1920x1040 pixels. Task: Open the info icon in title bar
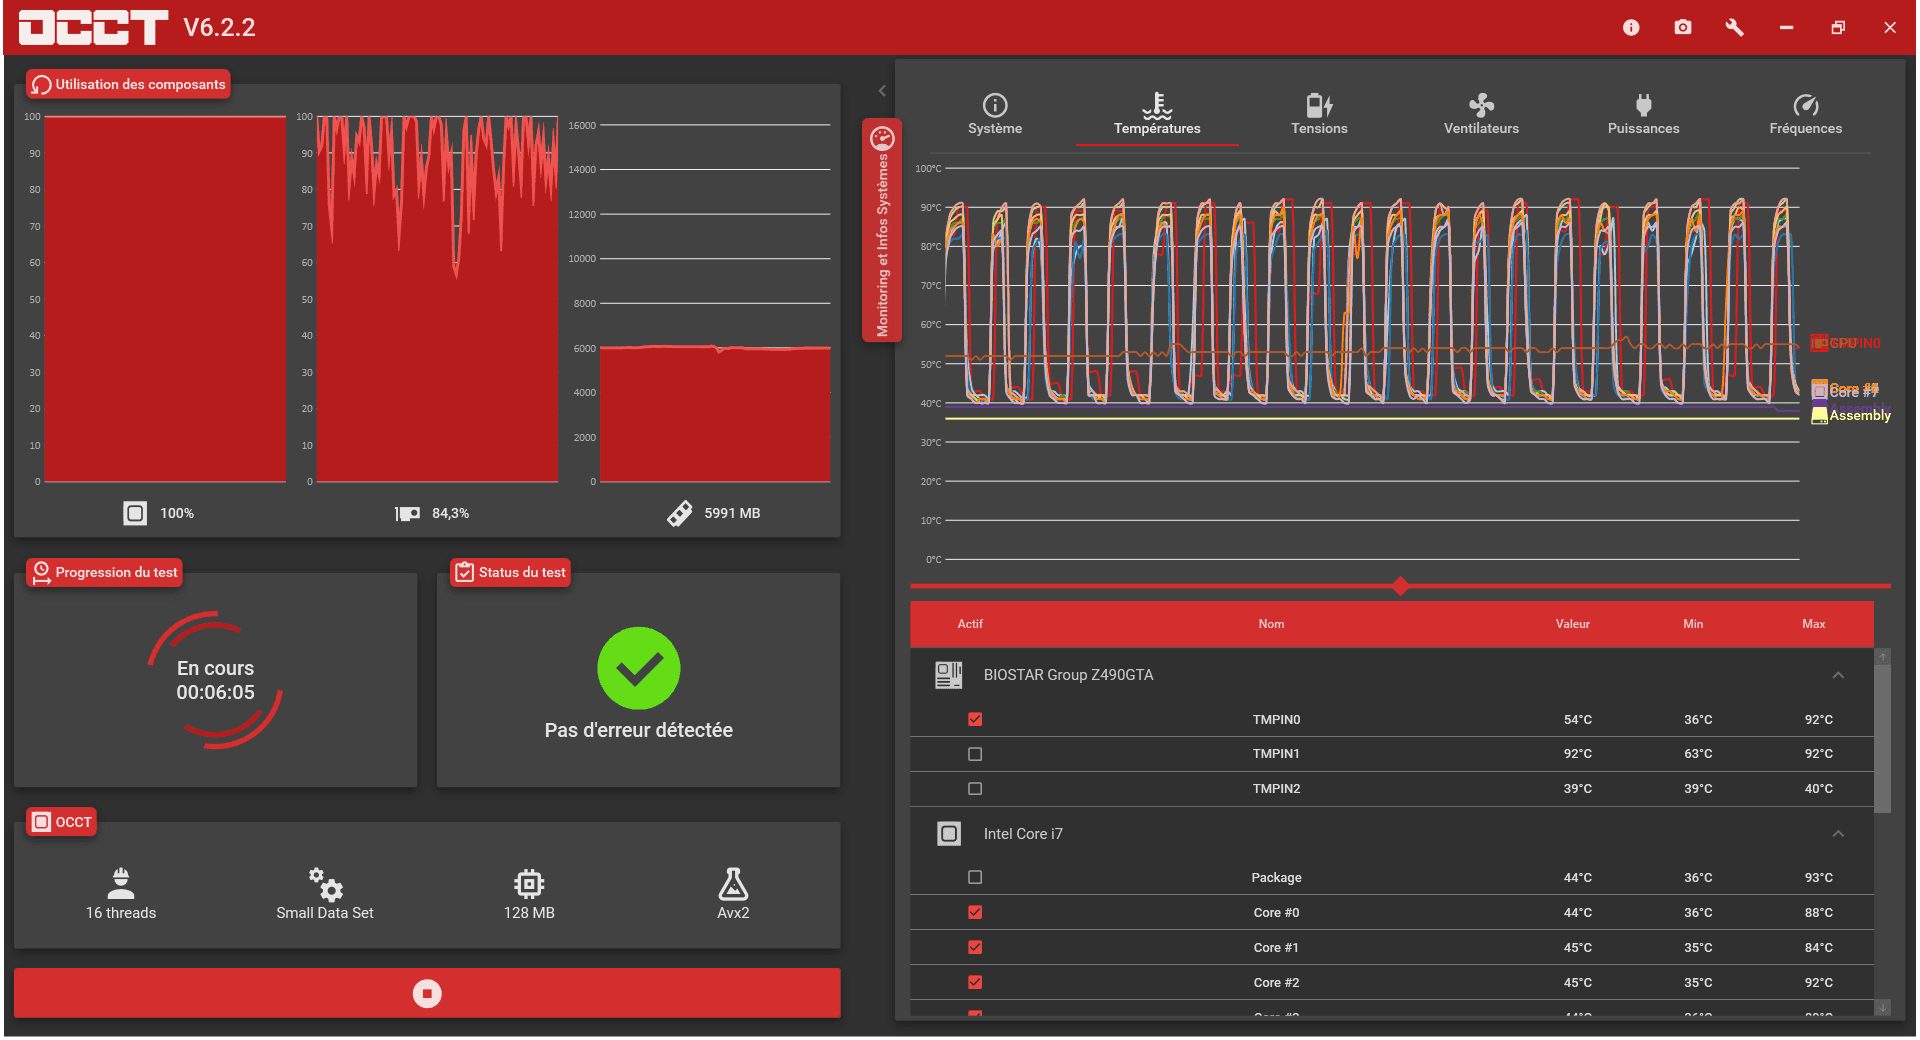coord(1631,28)
